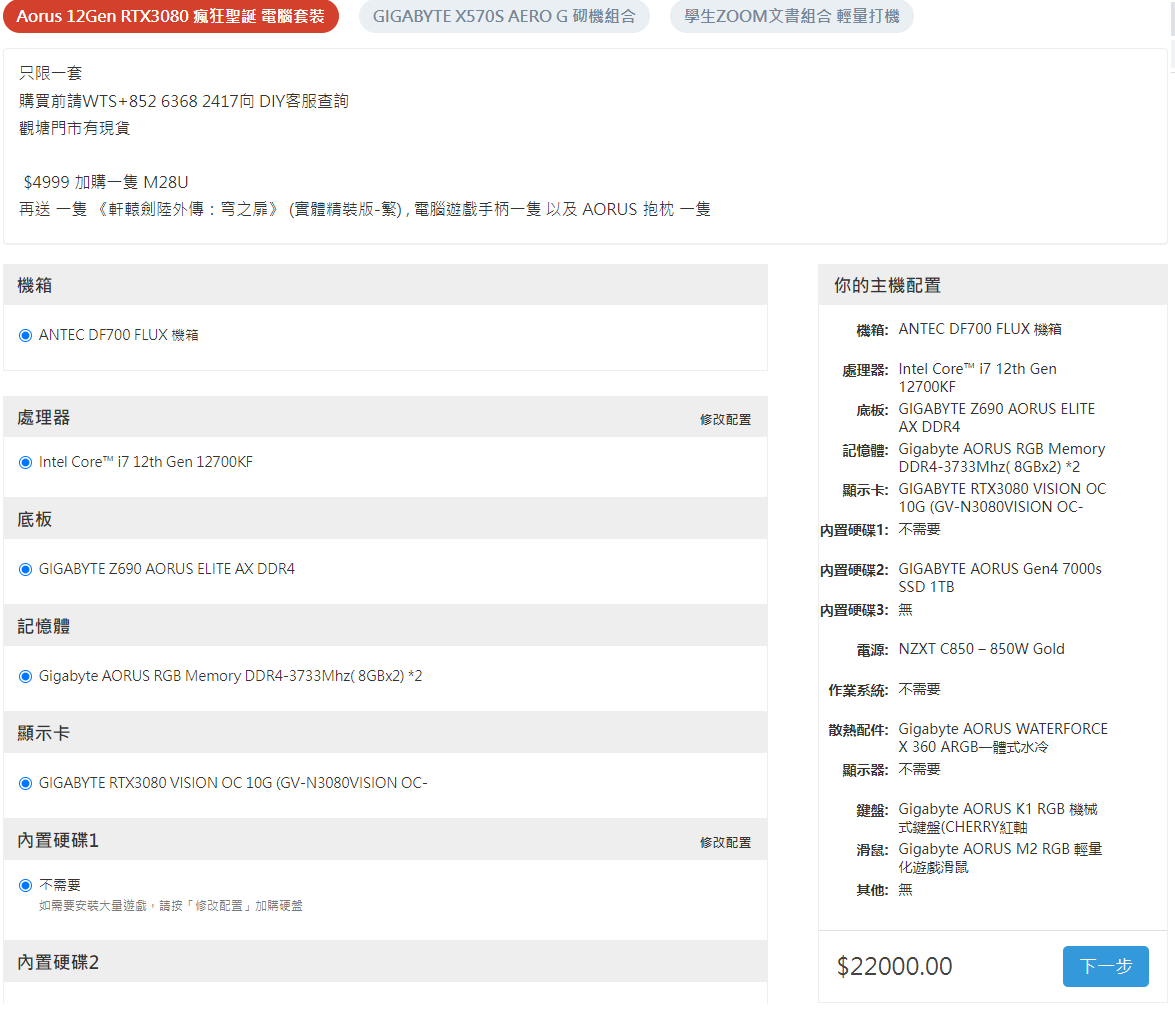Screen dimensions: 1175x1010
Task: Open the 學生ZOOM文書組合 tab
Action: pos(791,17)
